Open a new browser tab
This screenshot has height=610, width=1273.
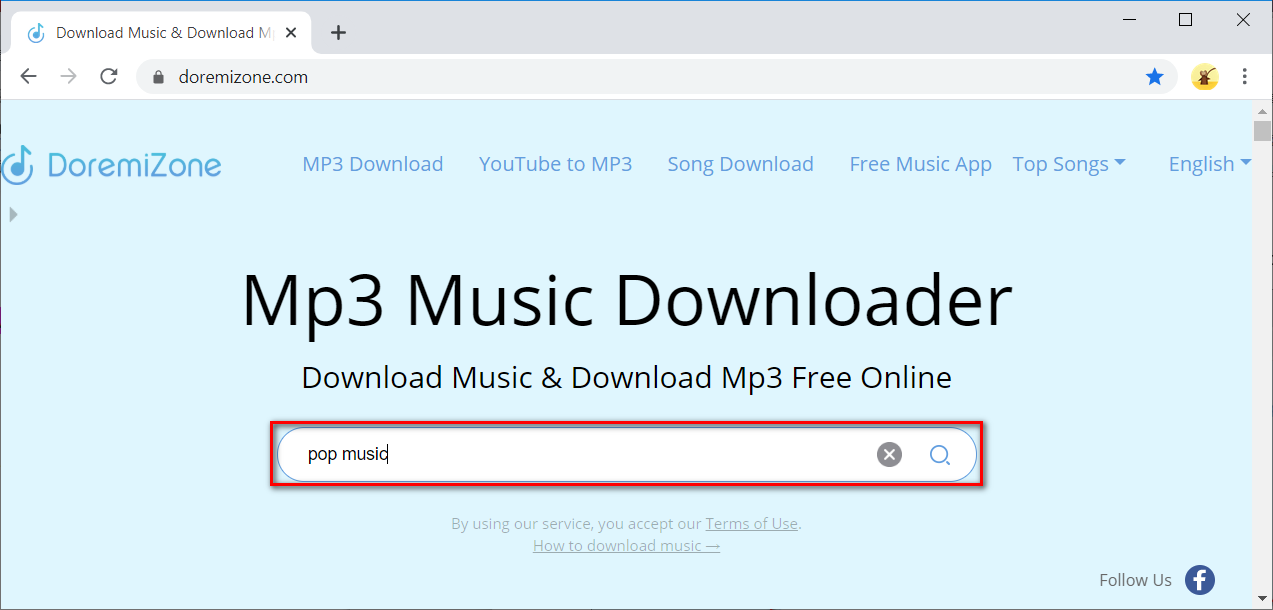click(x=338, y=33)
